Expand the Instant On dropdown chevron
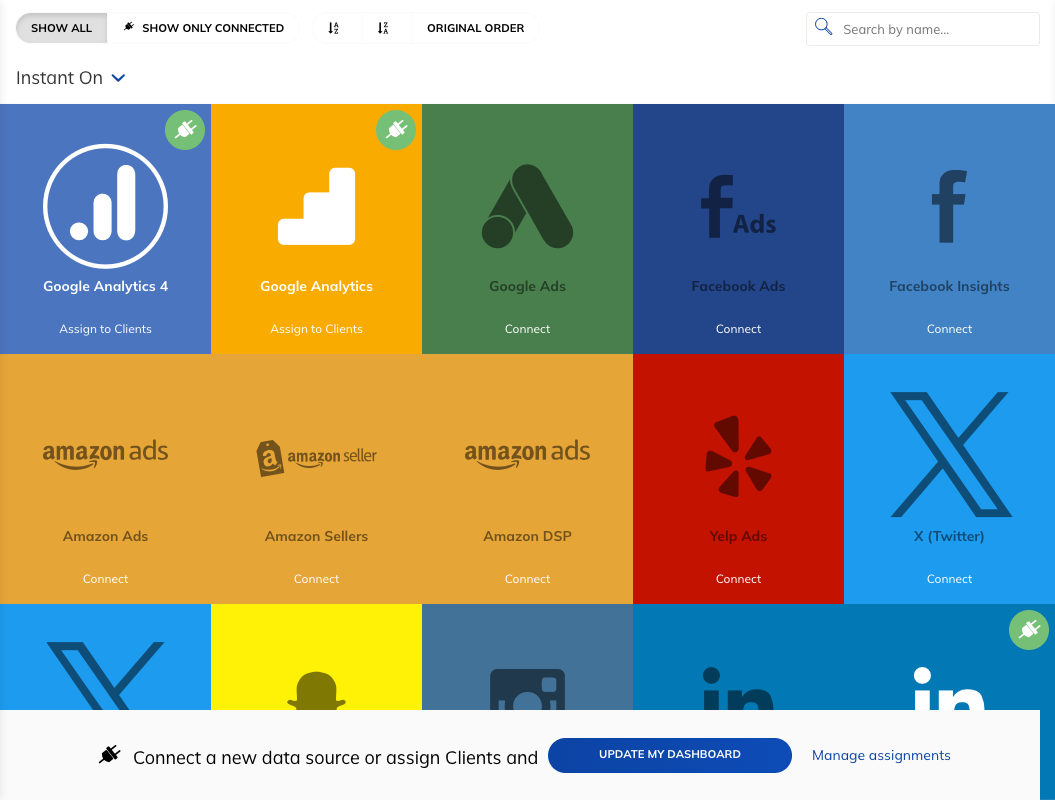The height and width of the screenshot is (800, 1055). 118,78
